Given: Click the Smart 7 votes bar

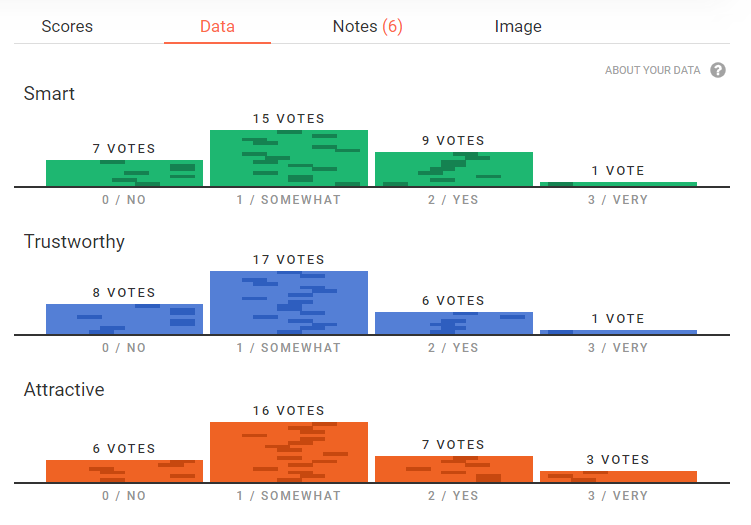Looking at the screenshot, I should (x=124, y=173).
